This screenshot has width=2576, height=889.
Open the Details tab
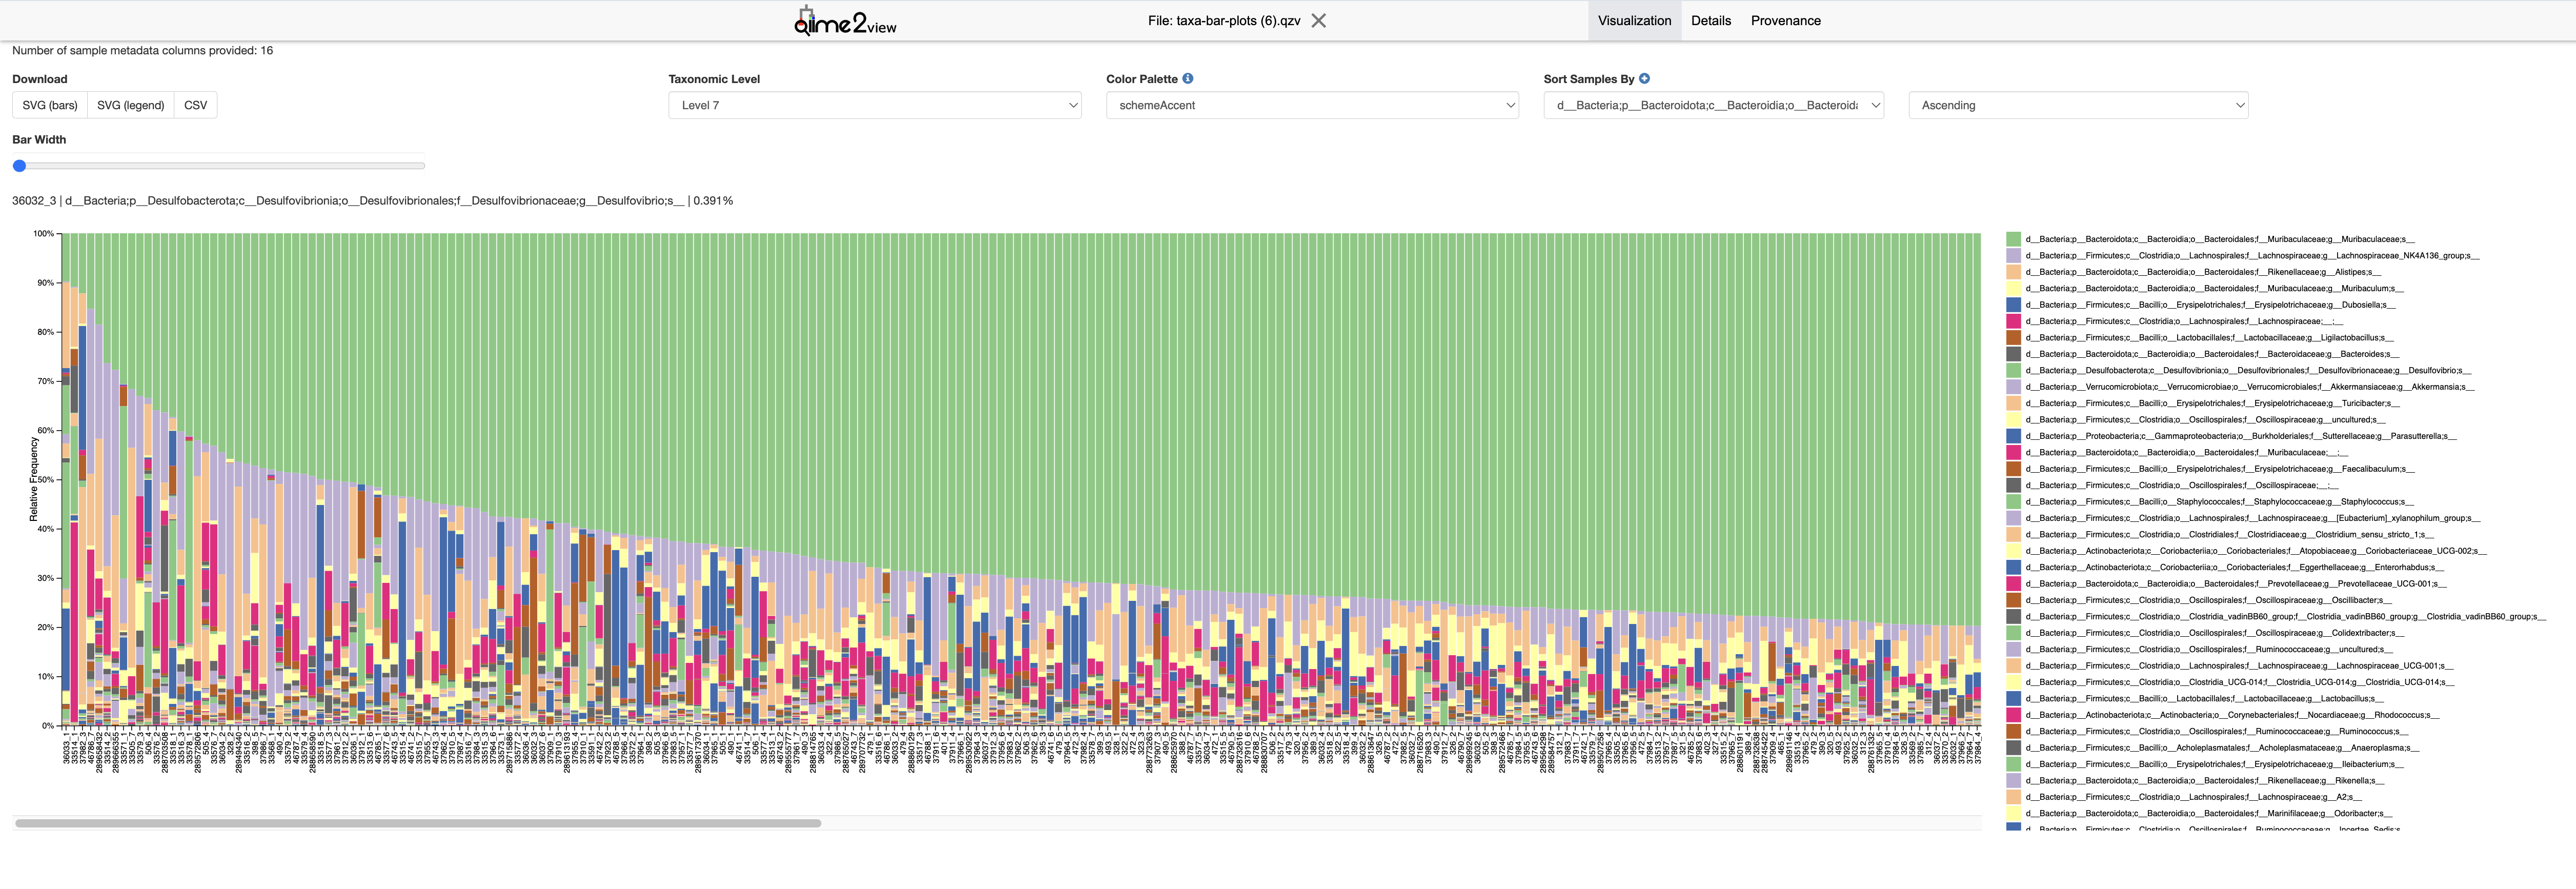(1711, 20)
